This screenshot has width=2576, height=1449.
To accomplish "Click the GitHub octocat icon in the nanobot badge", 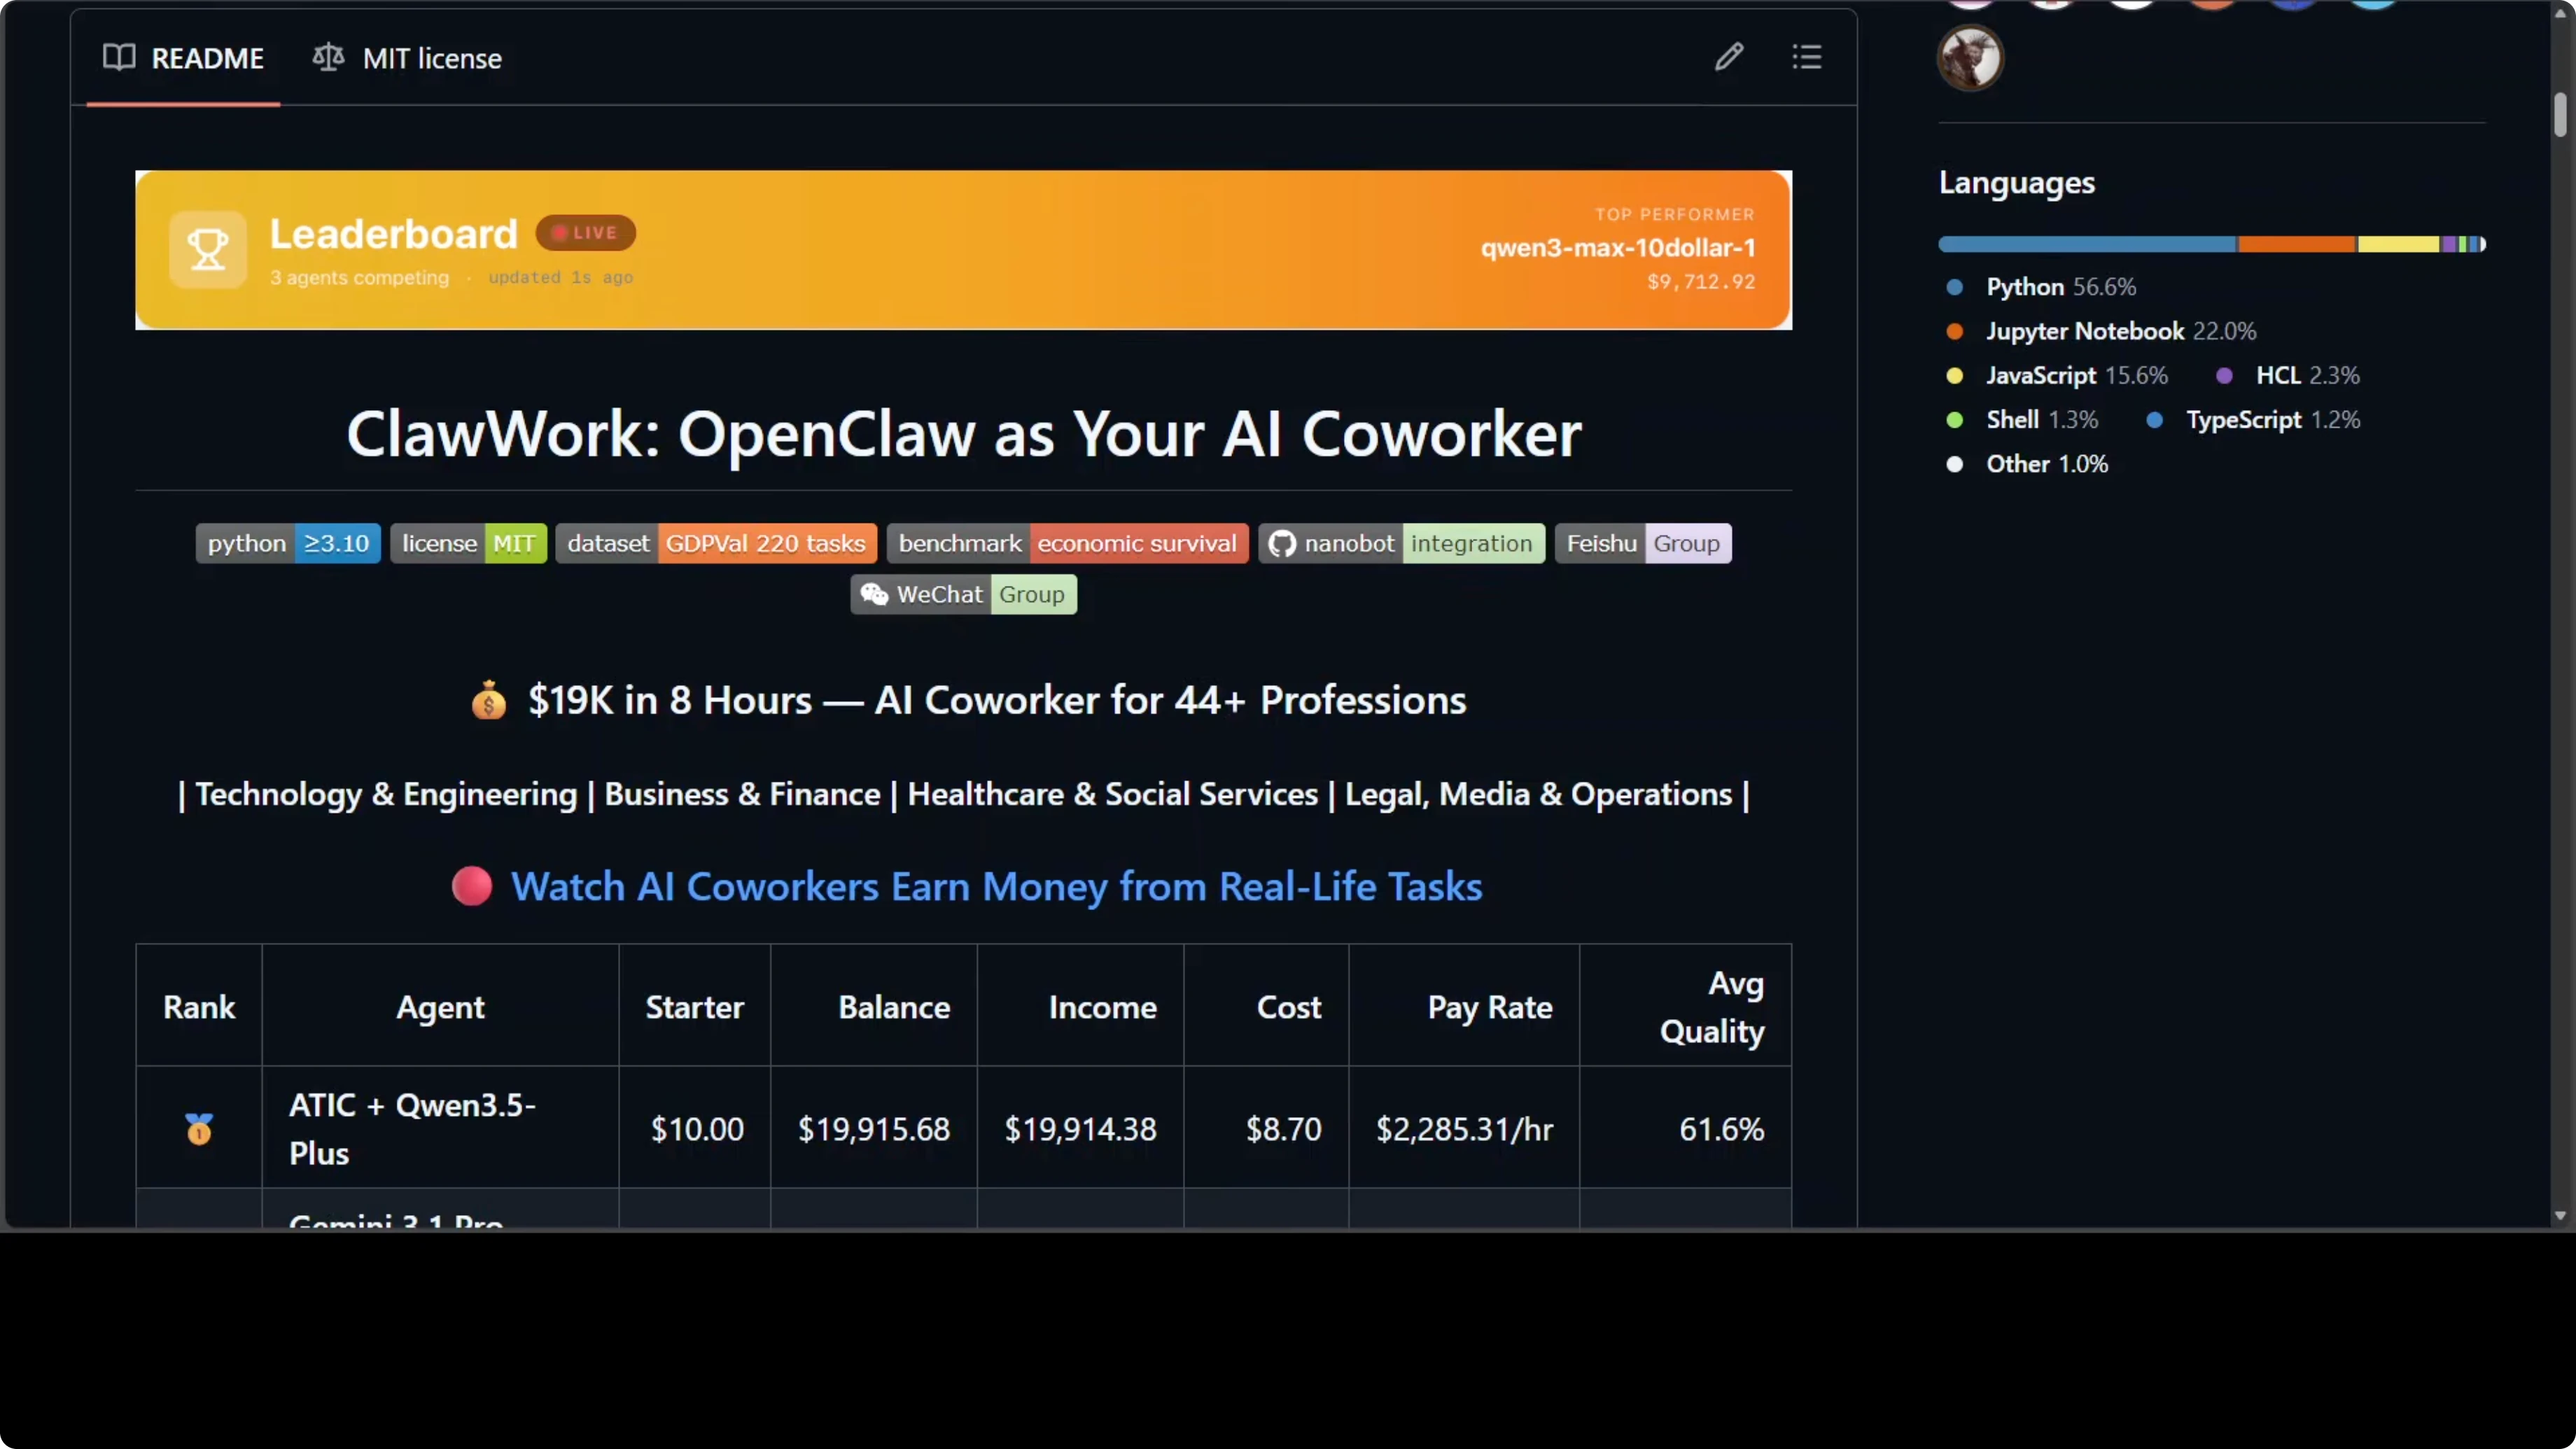I will [1282, 543].
